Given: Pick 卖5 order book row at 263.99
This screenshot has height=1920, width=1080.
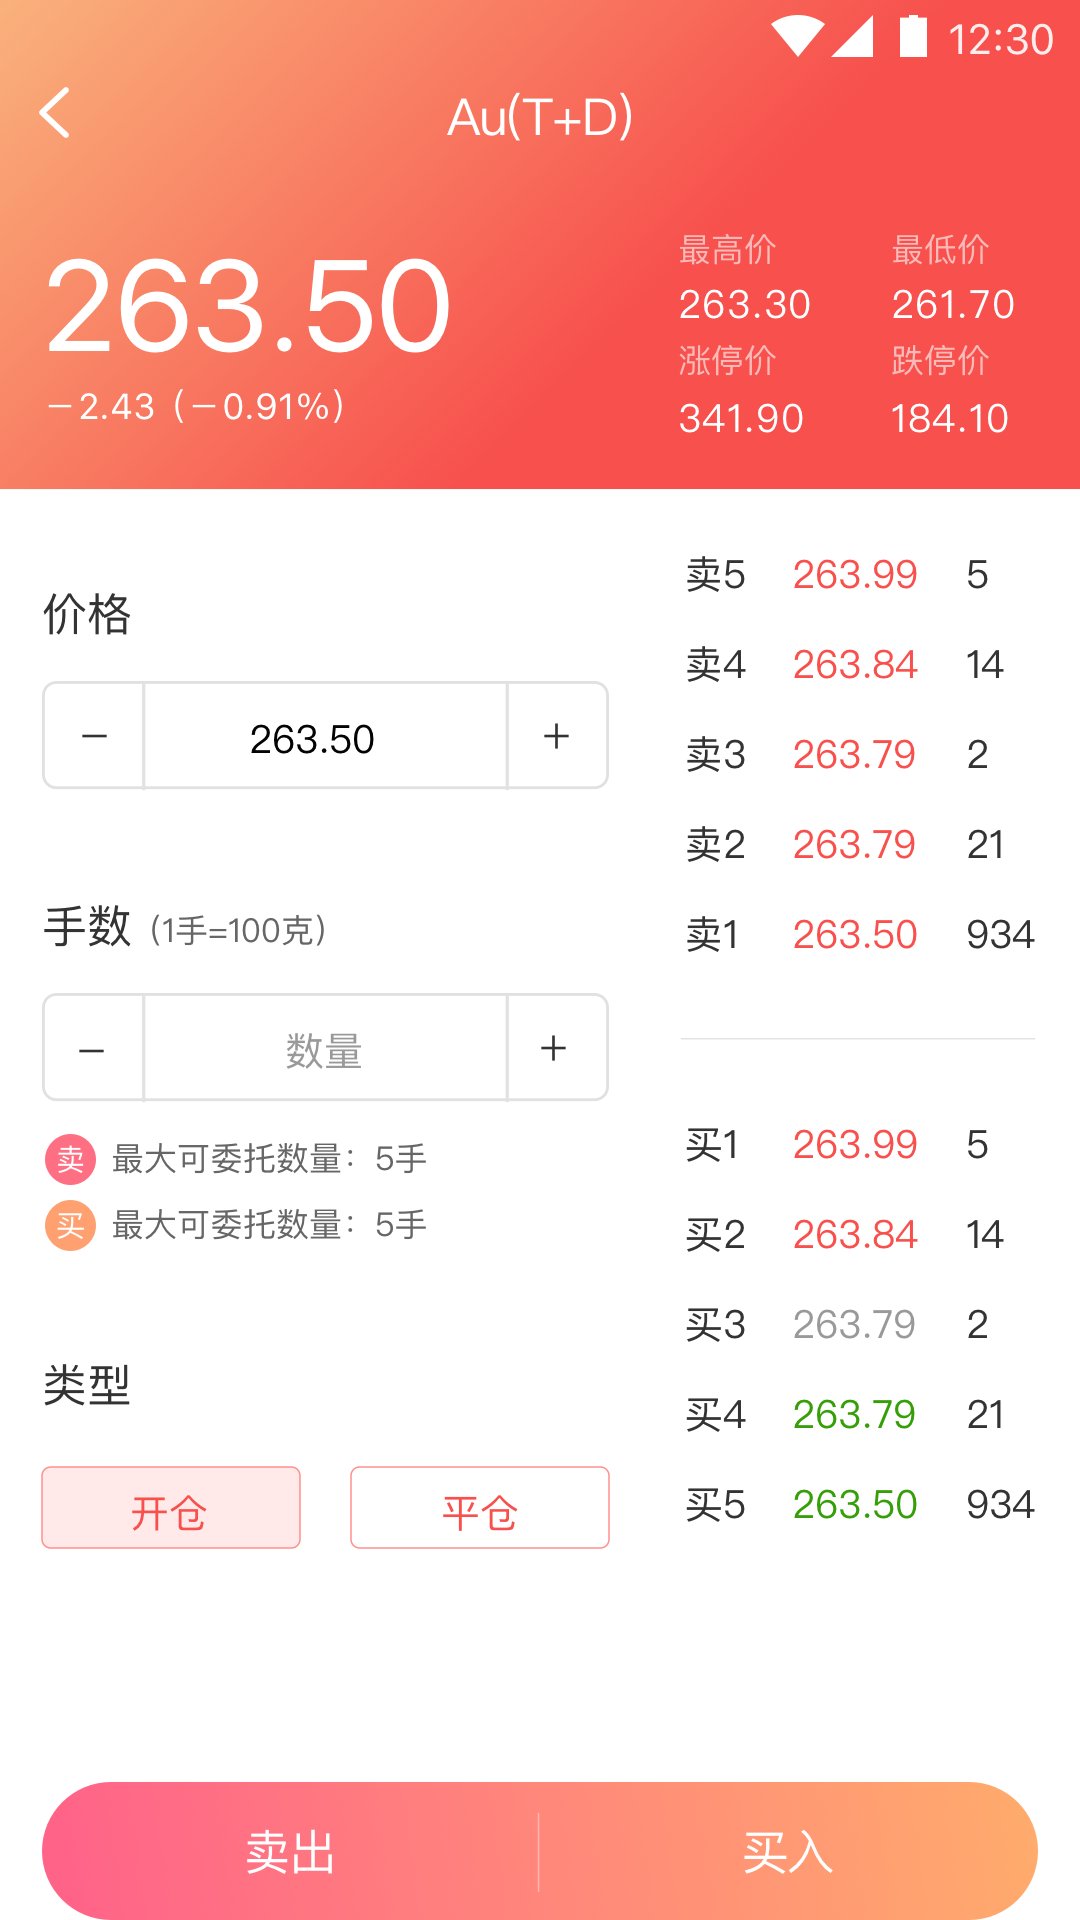Looking at the screenshot, I should point(858,575).
